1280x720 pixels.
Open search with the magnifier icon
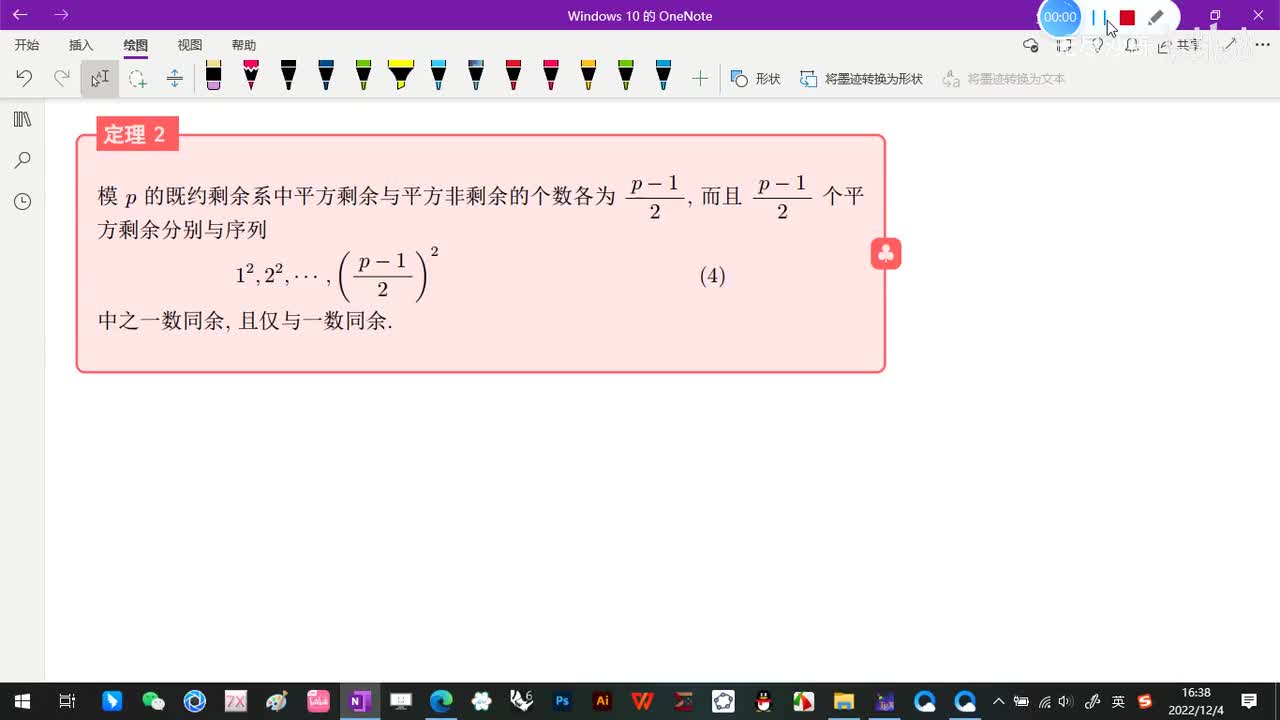click(22, 160)
